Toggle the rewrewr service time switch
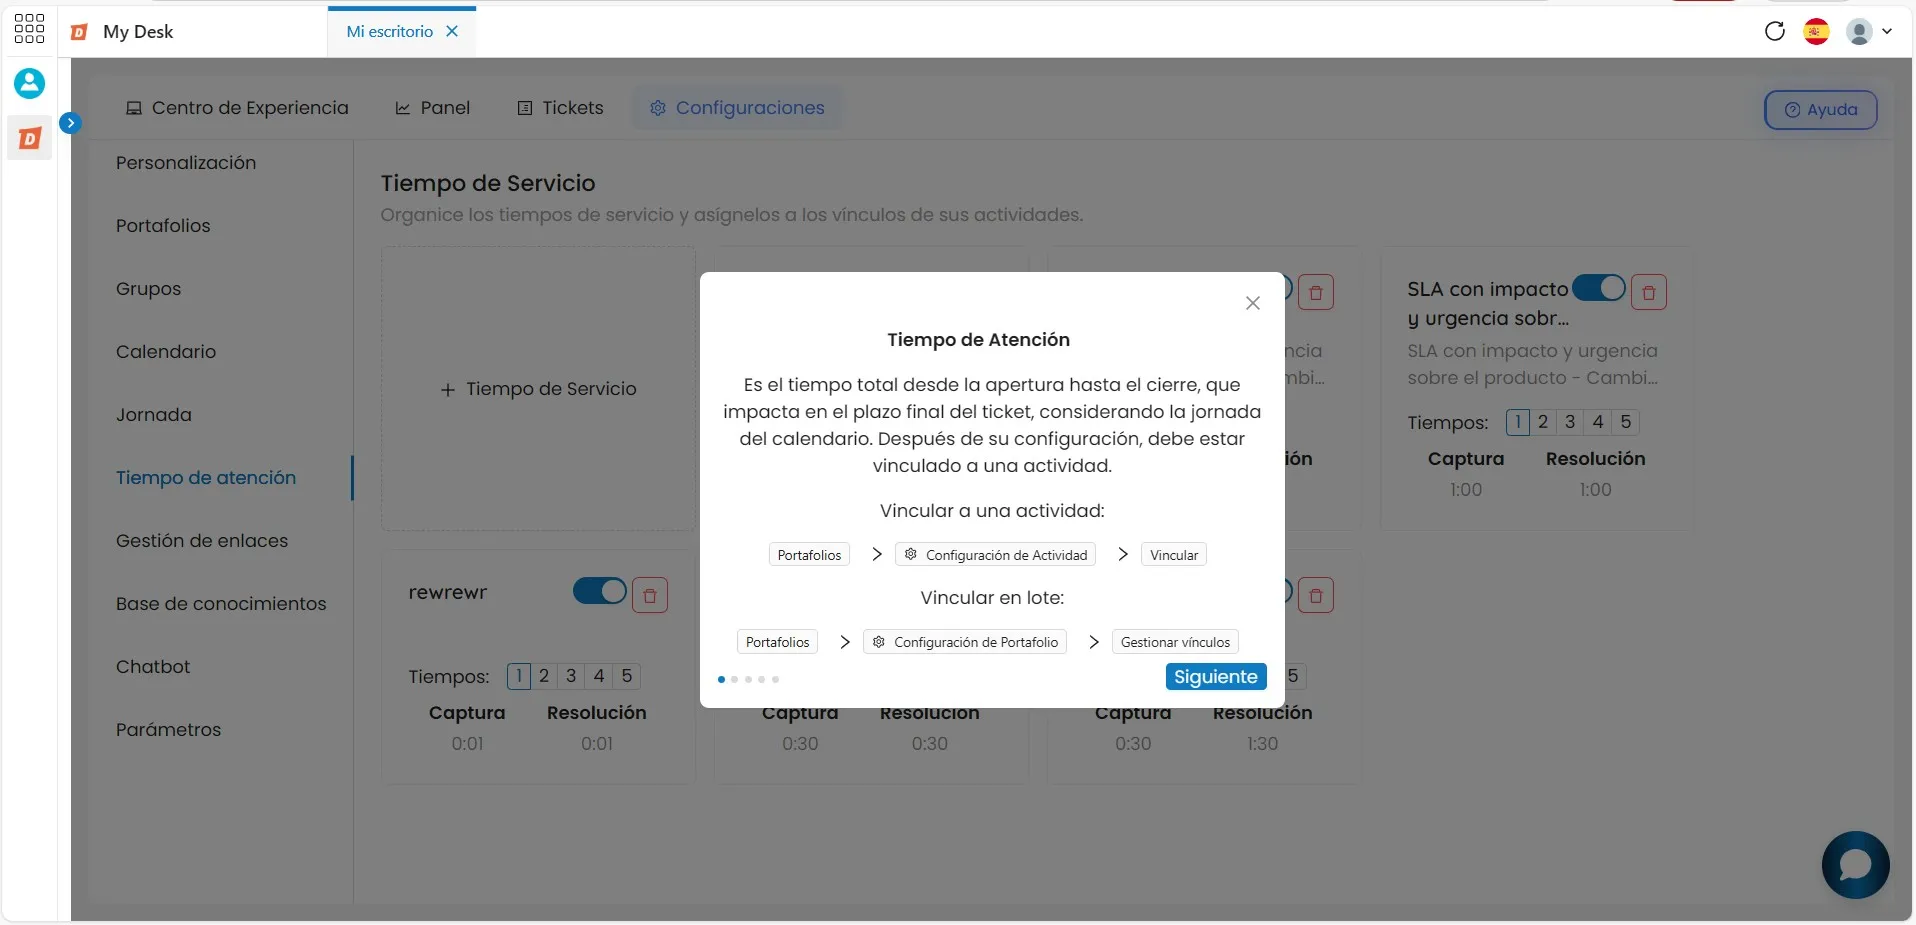This screenshot has height=925, width=1916. coord(599,592)
